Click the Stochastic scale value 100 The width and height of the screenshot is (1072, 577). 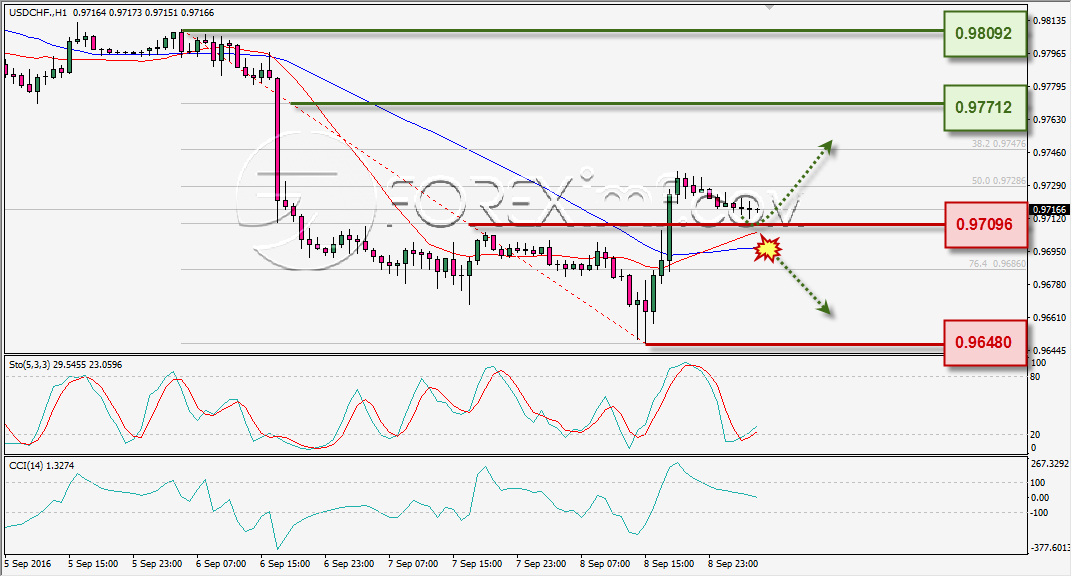pos(1038,363)
